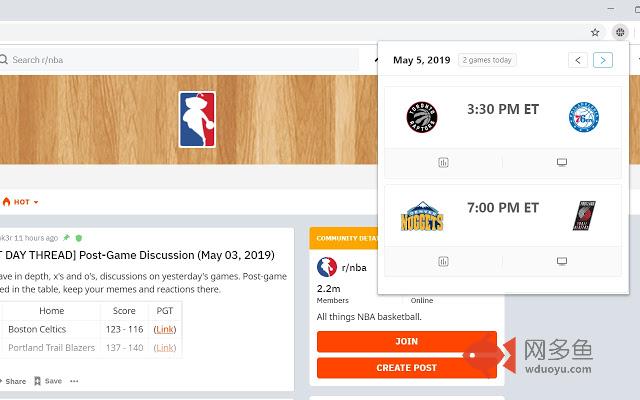Click the Search r/nba input field
The height and width of the screenshot is (400, 640).
click(178, 60)
